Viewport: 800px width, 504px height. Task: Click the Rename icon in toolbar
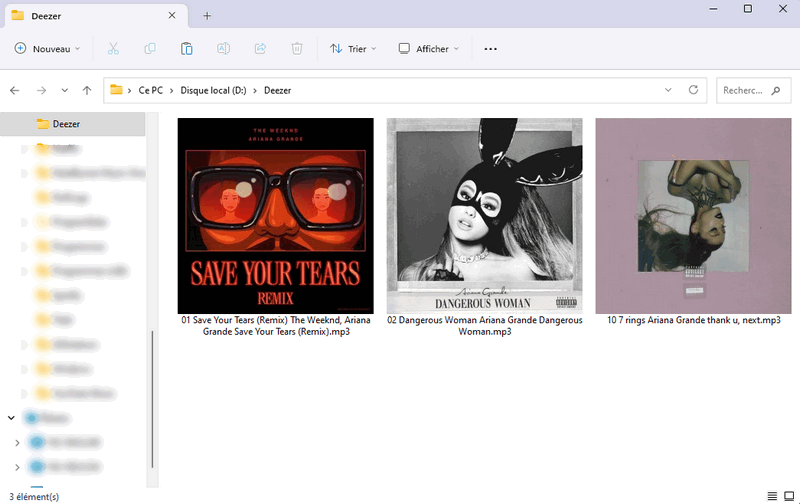[223, 49]
